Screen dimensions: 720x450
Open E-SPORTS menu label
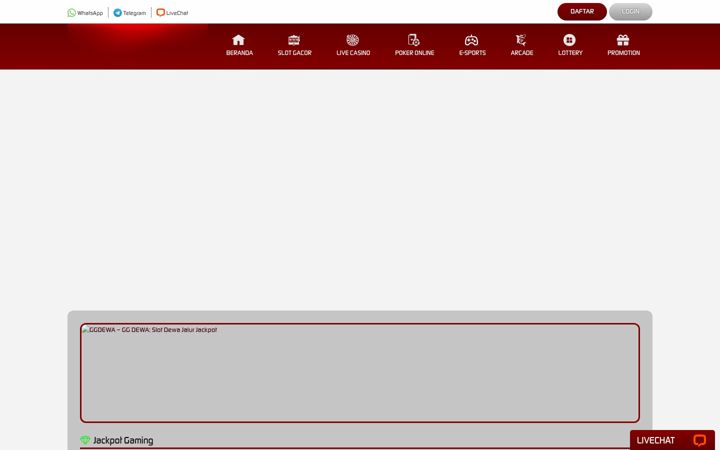click(472, 53)
